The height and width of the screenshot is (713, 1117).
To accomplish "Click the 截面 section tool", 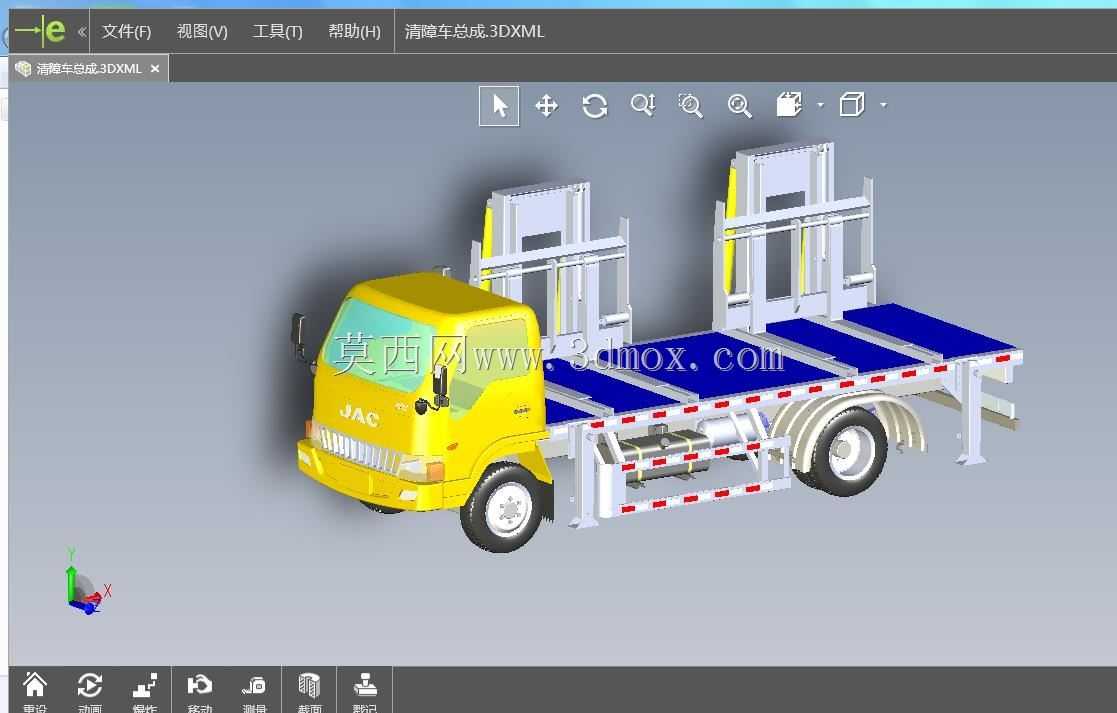I will pyautogui.click(x=309, y=691).
